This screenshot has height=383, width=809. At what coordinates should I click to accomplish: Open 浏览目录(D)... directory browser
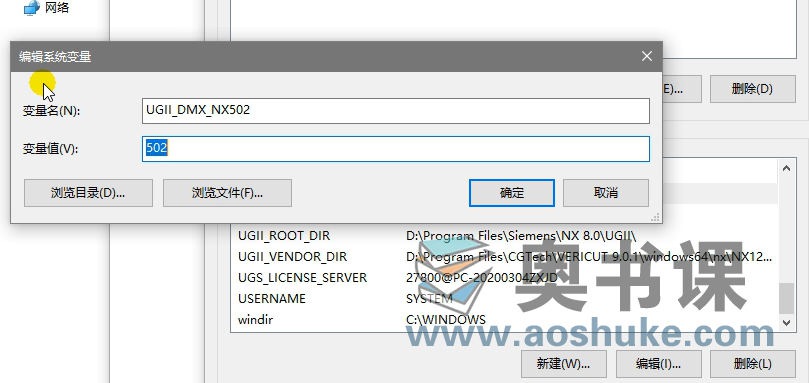pyautogui.click(x=88, y=193)
